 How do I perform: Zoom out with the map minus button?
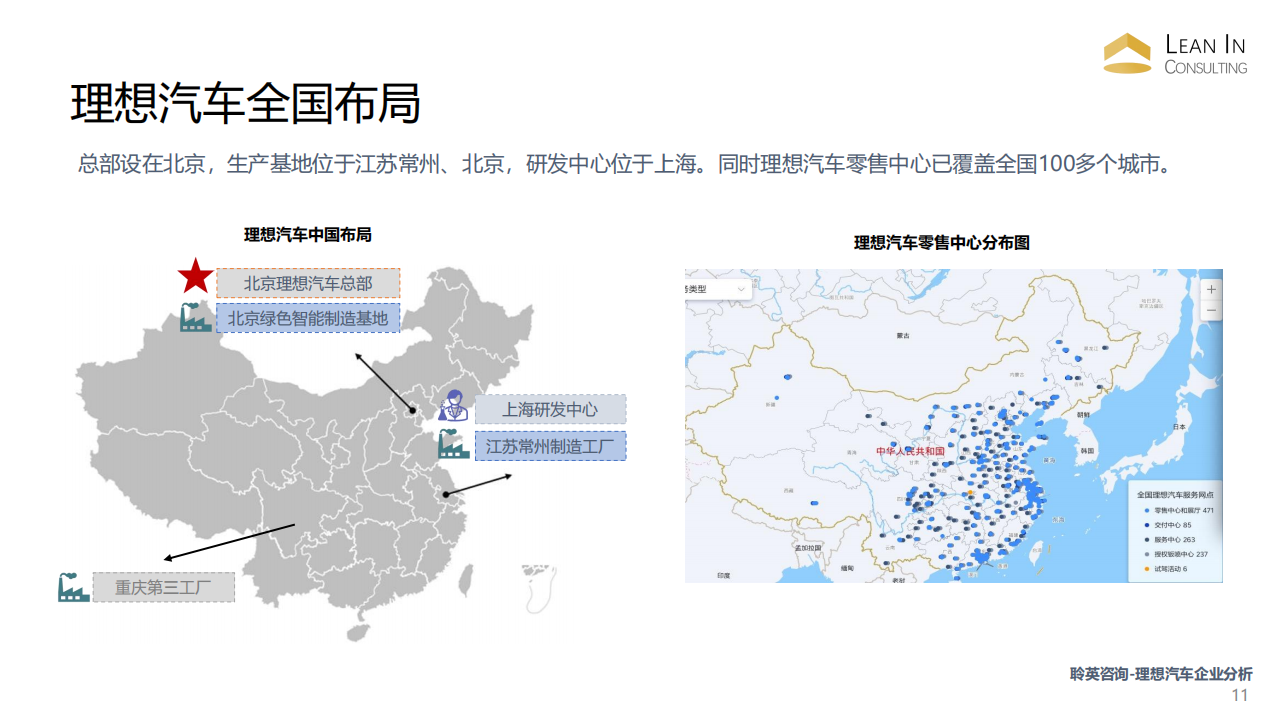pyautogui.click(x=1212, y=311)
